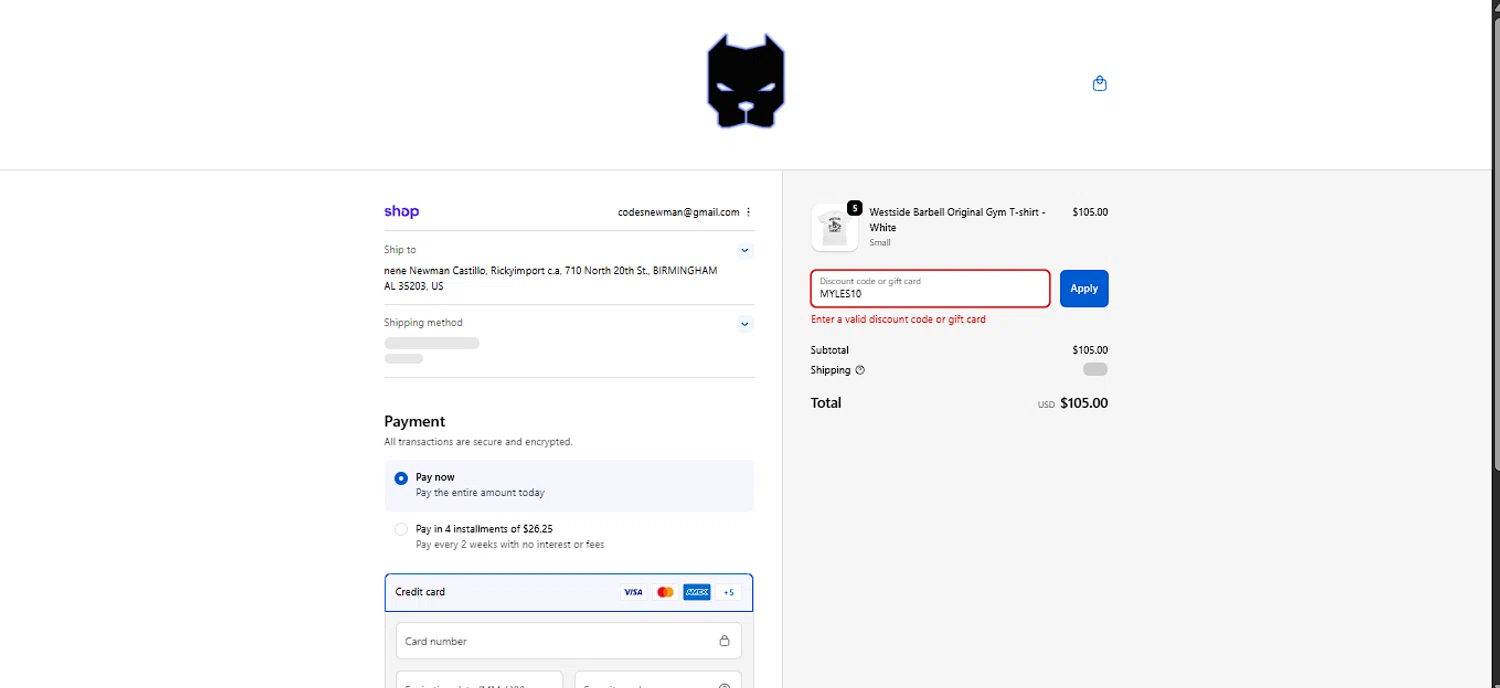Click the Mastercard icon
Viewport: 1500px width, 688px height.
[x=665, y=592]
